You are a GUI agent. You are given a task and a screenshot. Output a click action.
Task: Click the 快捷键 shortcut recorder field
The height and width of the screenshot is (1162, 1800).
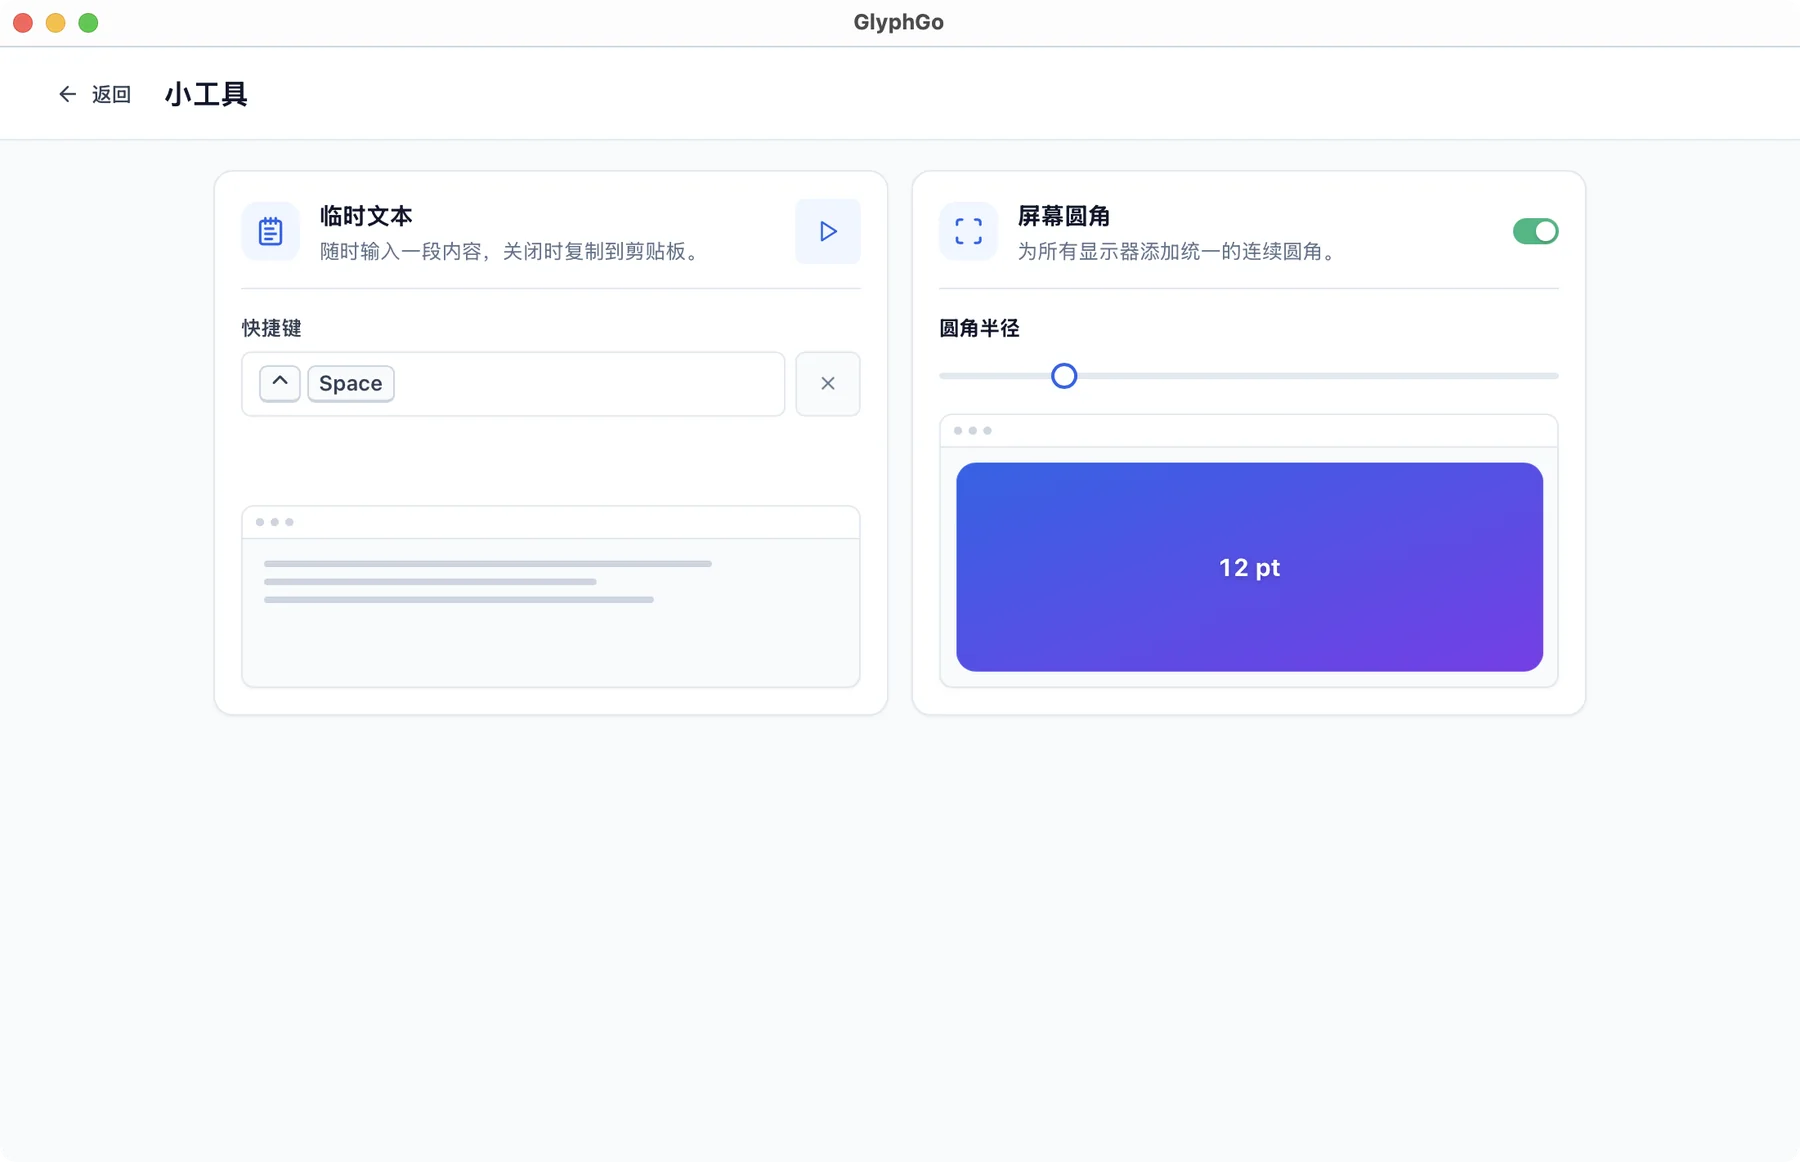tap(513, 383)
